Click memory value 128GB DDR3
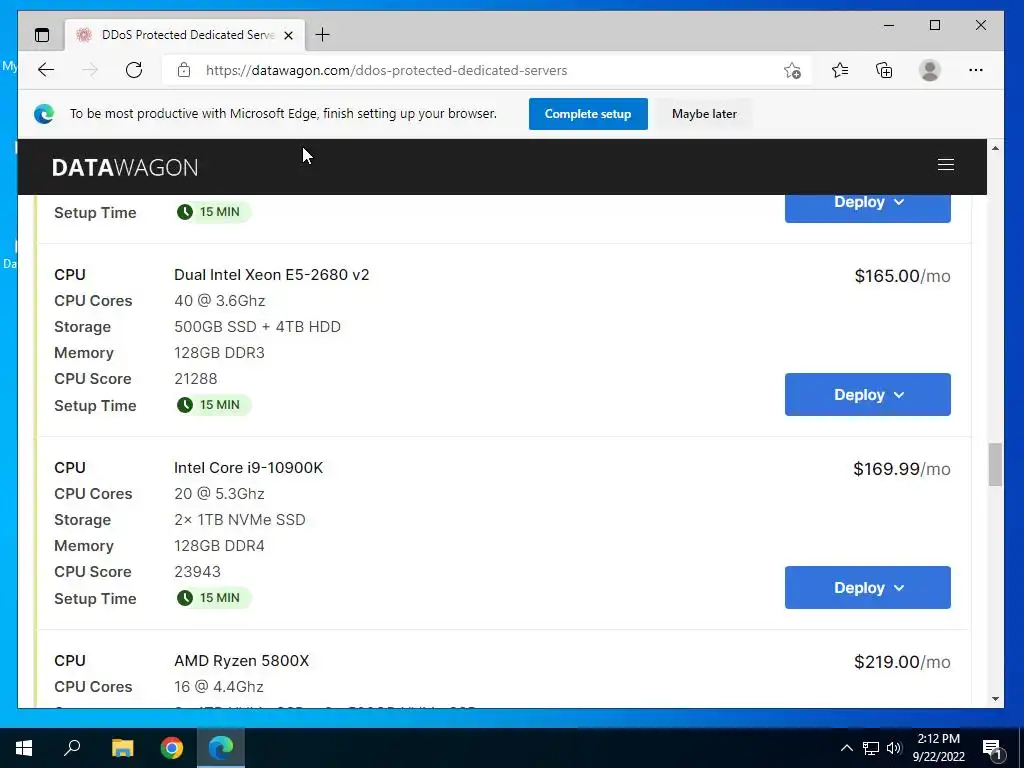 219,353
